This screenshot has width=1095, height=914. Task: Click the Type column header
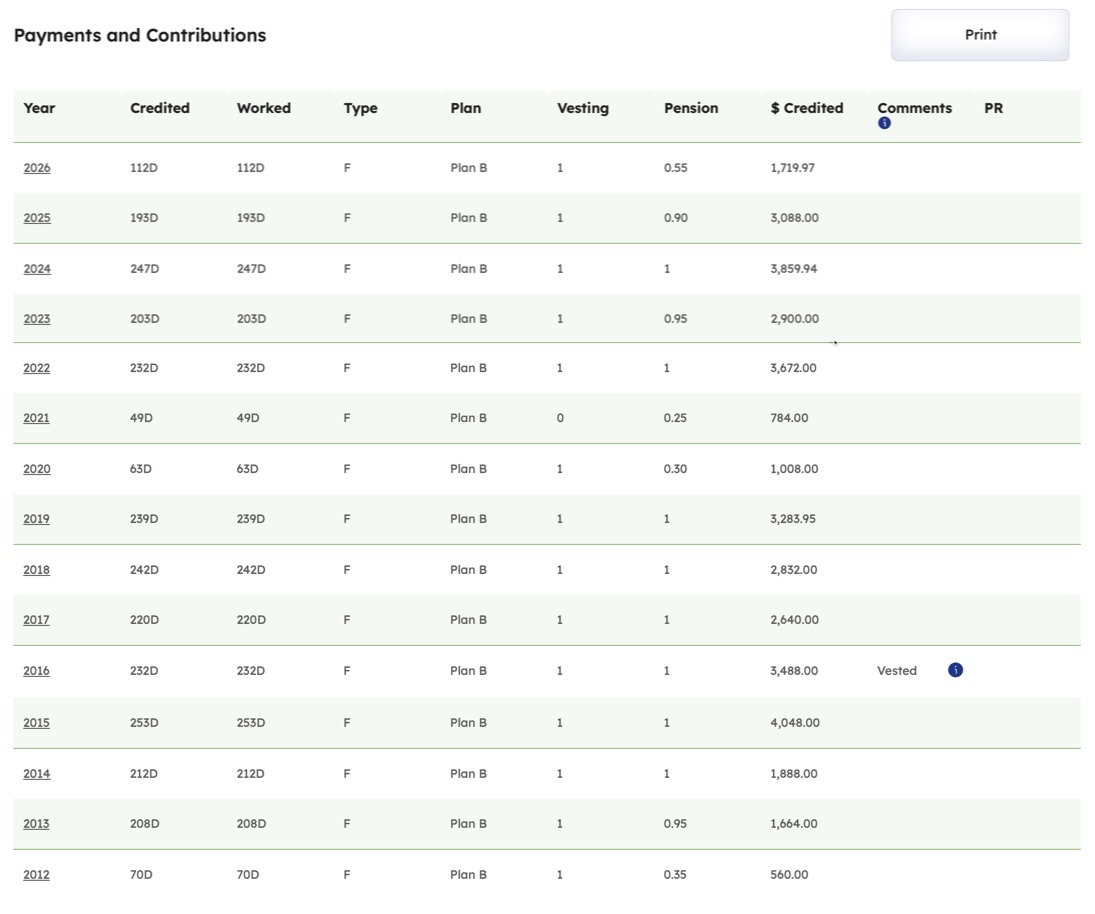coord(360,108)
